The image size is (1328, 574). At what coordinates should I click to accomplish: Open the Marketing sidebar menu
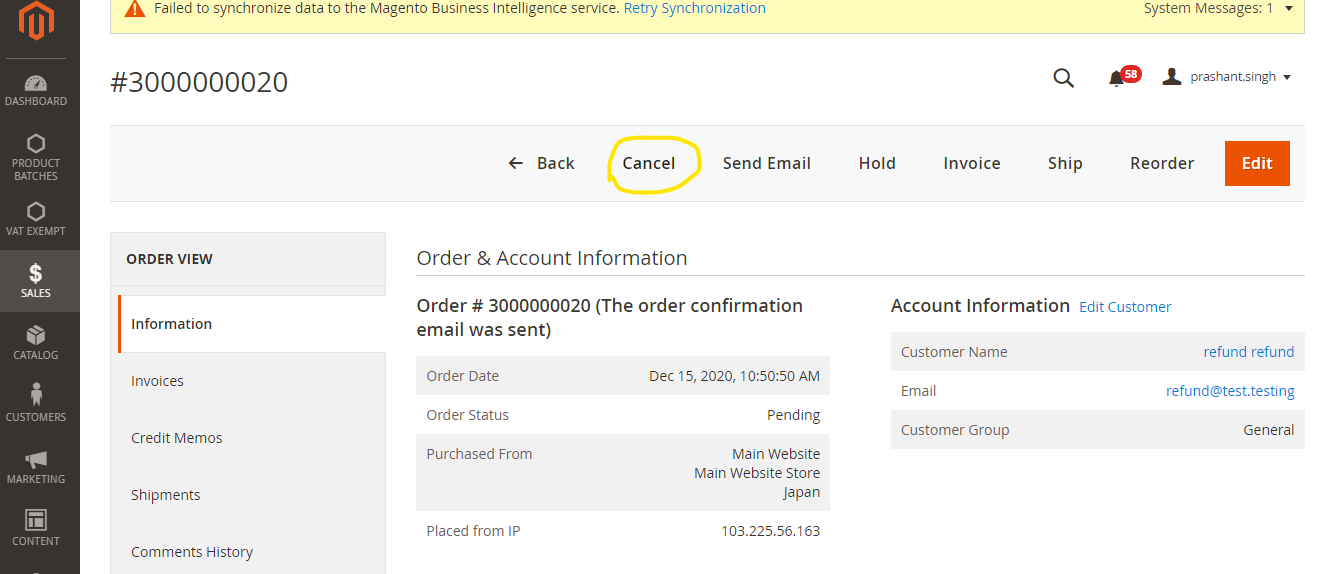pyautogui.click(x=36, y=466)
